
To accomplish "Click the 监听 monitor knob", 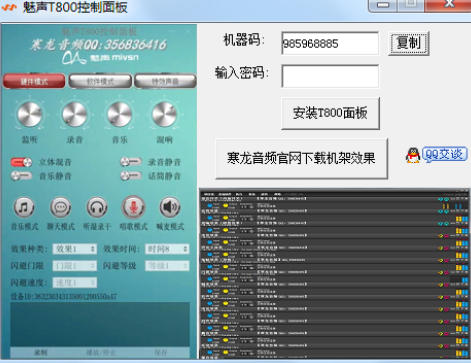I will tap(29, 114).
